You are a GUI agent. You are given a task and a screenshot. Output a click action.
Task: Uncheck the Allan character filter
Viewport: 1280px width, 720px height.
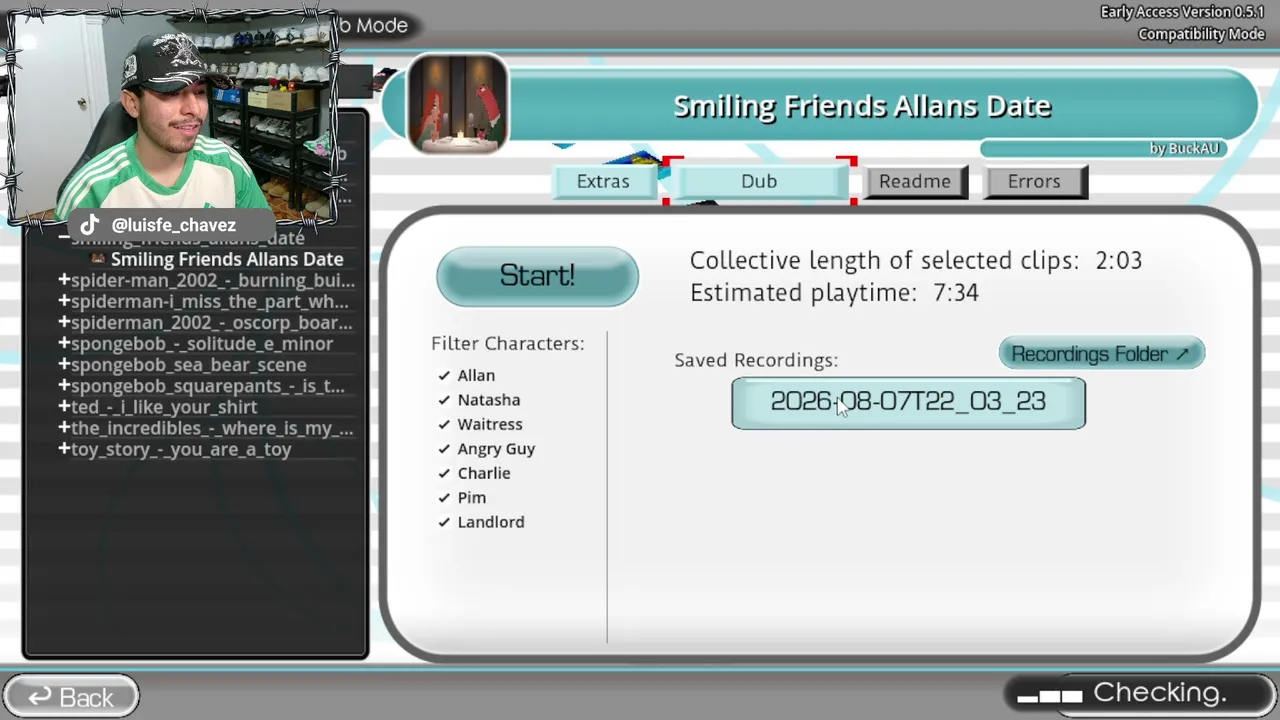point(466,375)
